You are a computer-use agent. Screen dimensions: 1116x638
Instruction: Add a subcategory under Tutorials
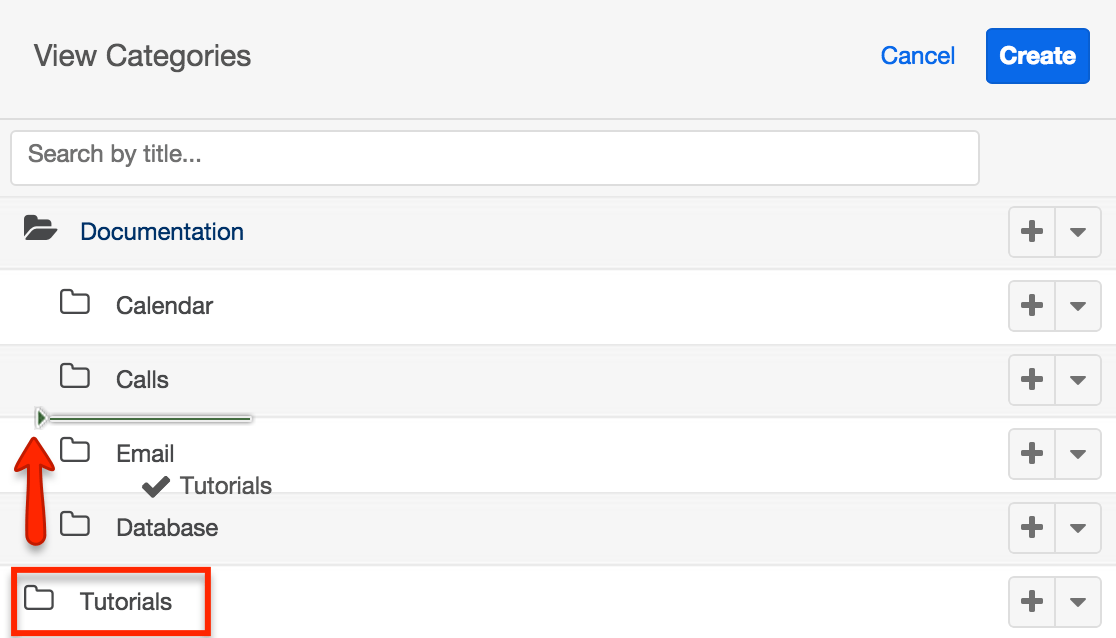[1031, 601]
